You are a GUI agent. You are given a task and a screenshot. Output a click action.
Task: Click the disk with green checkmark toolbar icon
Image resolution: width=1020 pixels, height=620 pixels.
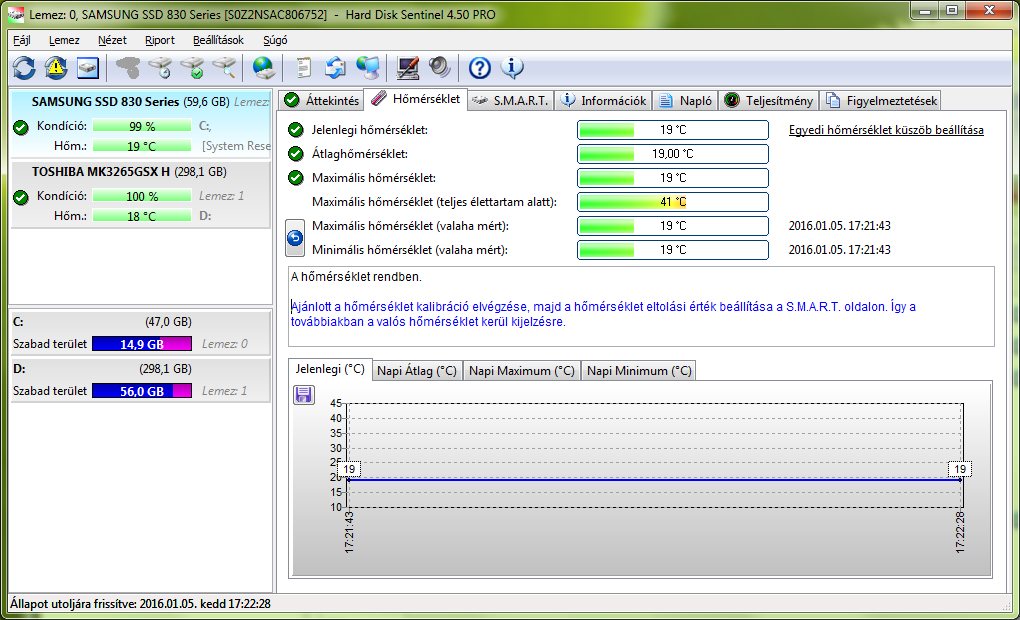point(193,68)
